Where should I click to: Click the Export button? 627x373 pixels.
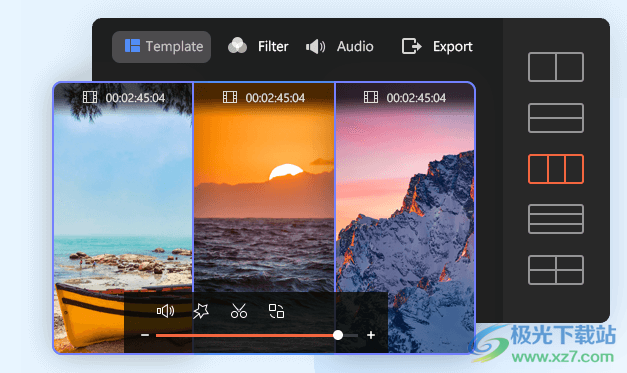(437, 46)
